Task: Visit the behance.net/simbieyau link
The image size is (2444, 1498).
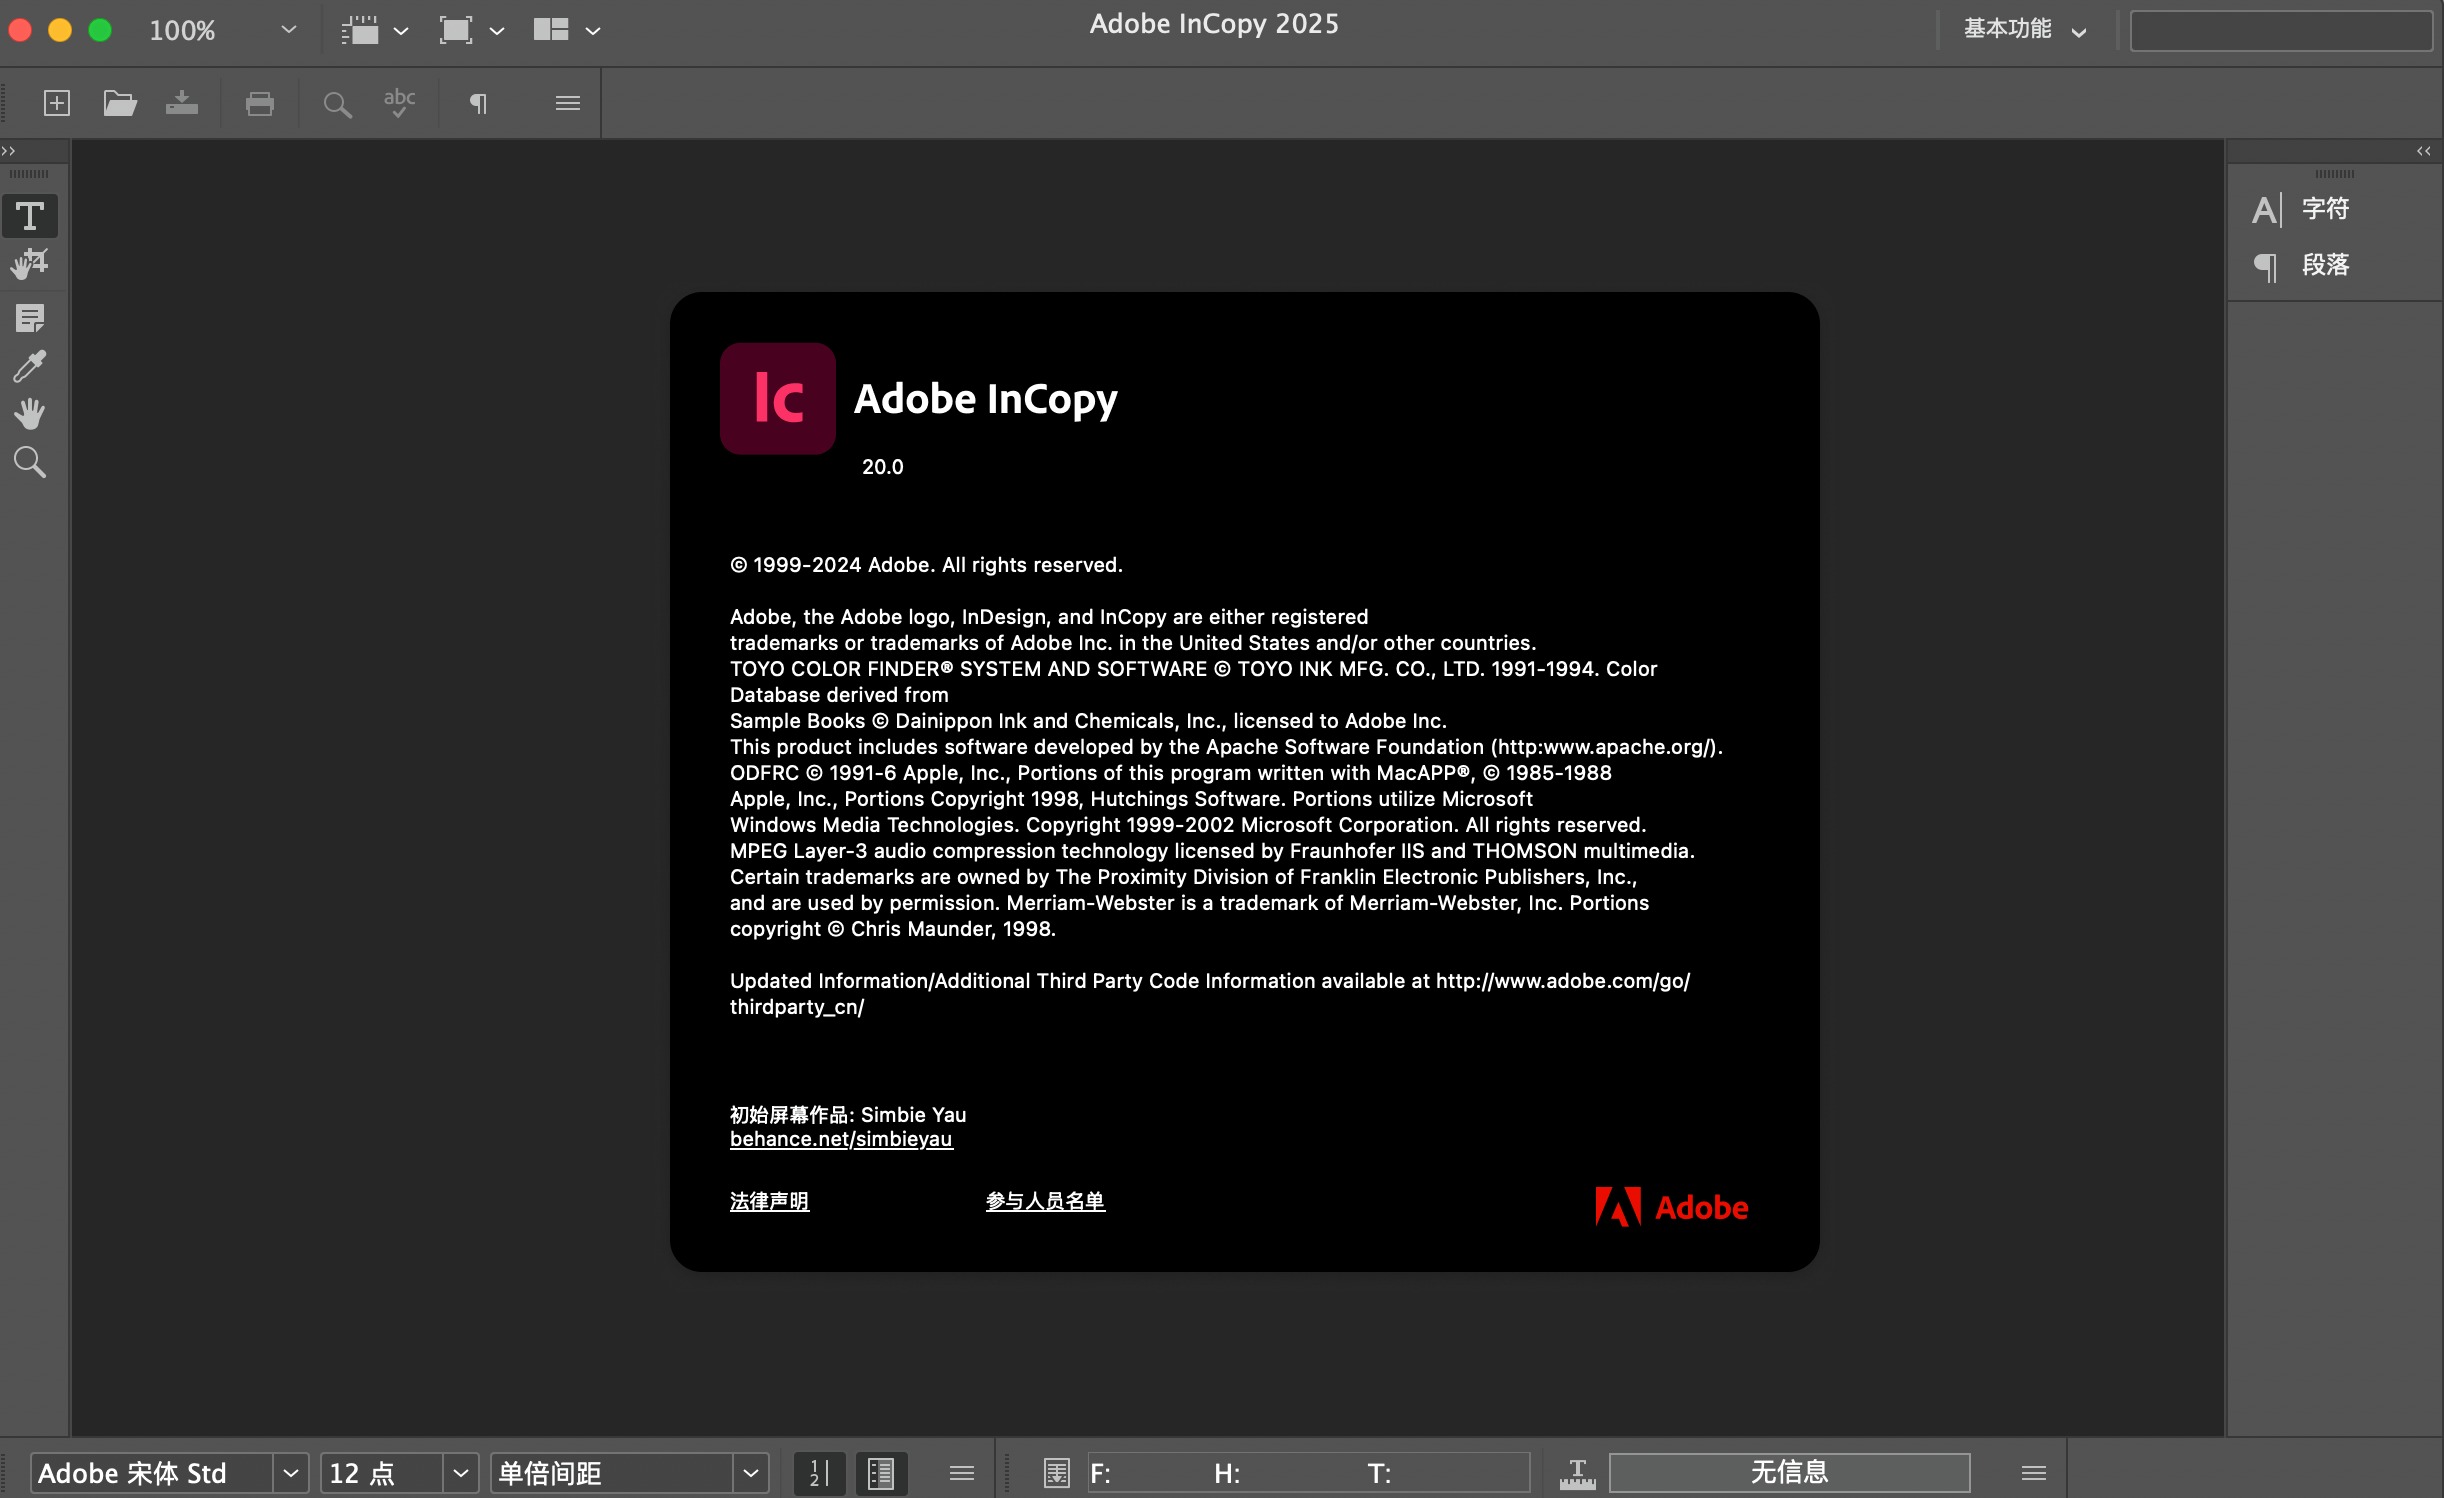Action: [841, 1139]
